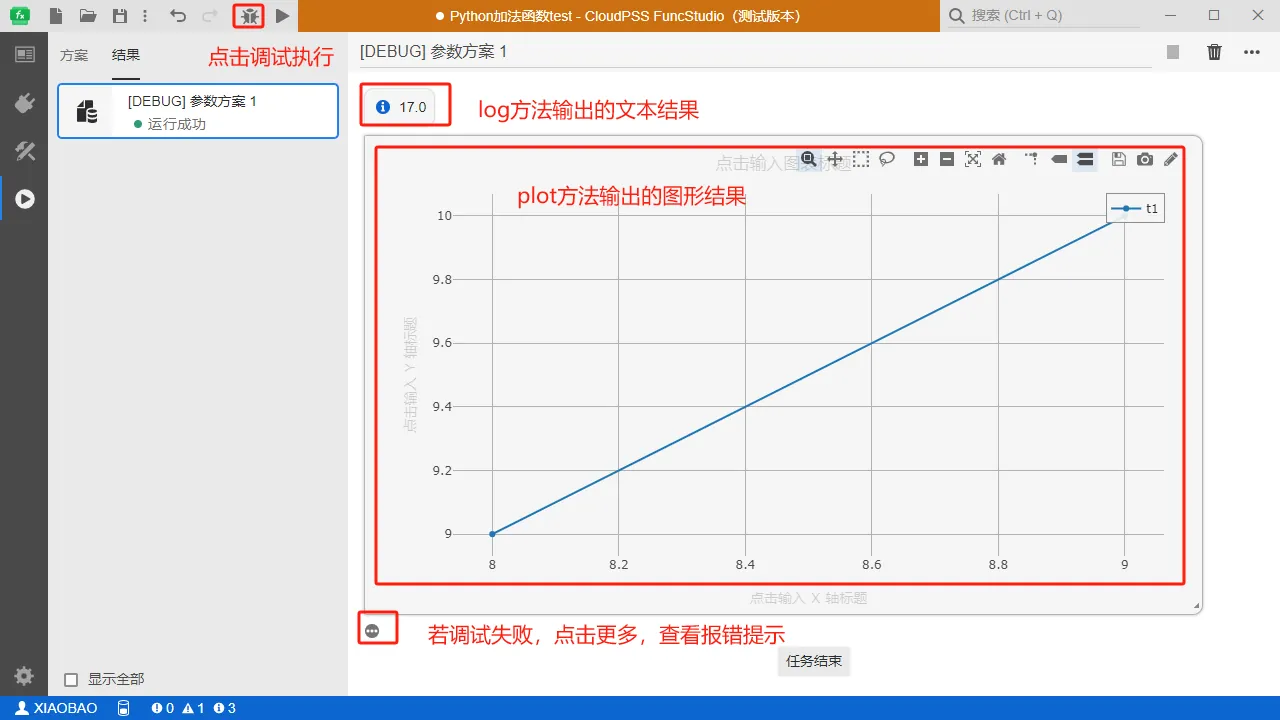Screen dimensions: 1280x720
Task: Select the [DEBUG] 参数方案 1 result entry
Action: (198, 111)
